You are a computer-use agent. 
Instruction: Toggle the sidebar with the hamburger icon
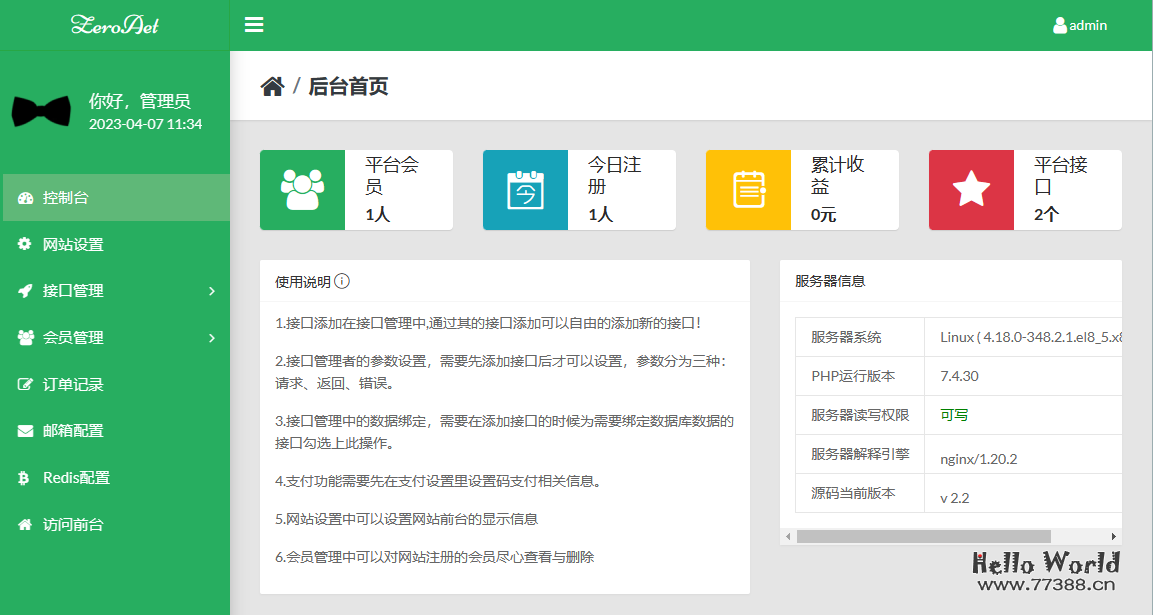pos(254,25)
